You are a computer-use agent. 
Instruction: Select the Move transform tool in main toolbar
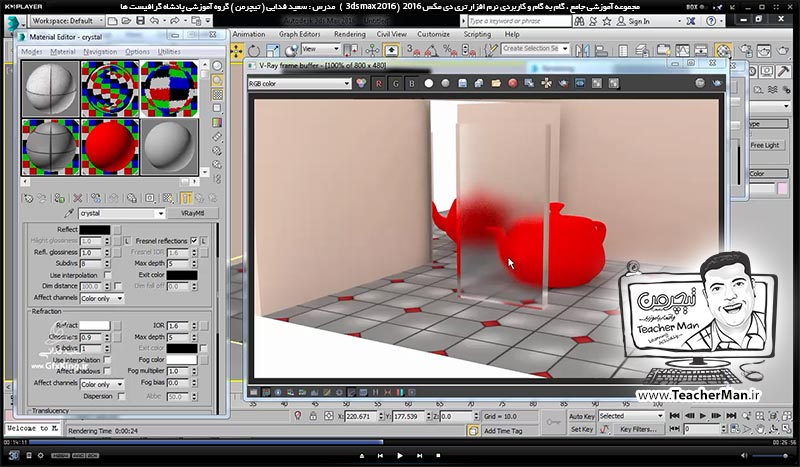(x=237, y=51)
